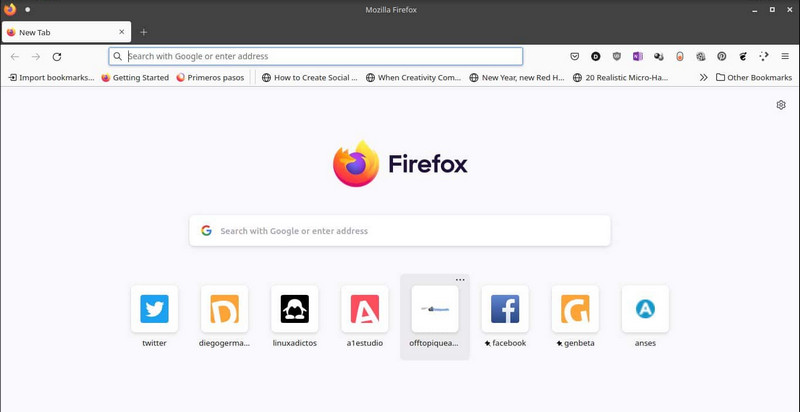Open the Getting Started bookmark

135,78
